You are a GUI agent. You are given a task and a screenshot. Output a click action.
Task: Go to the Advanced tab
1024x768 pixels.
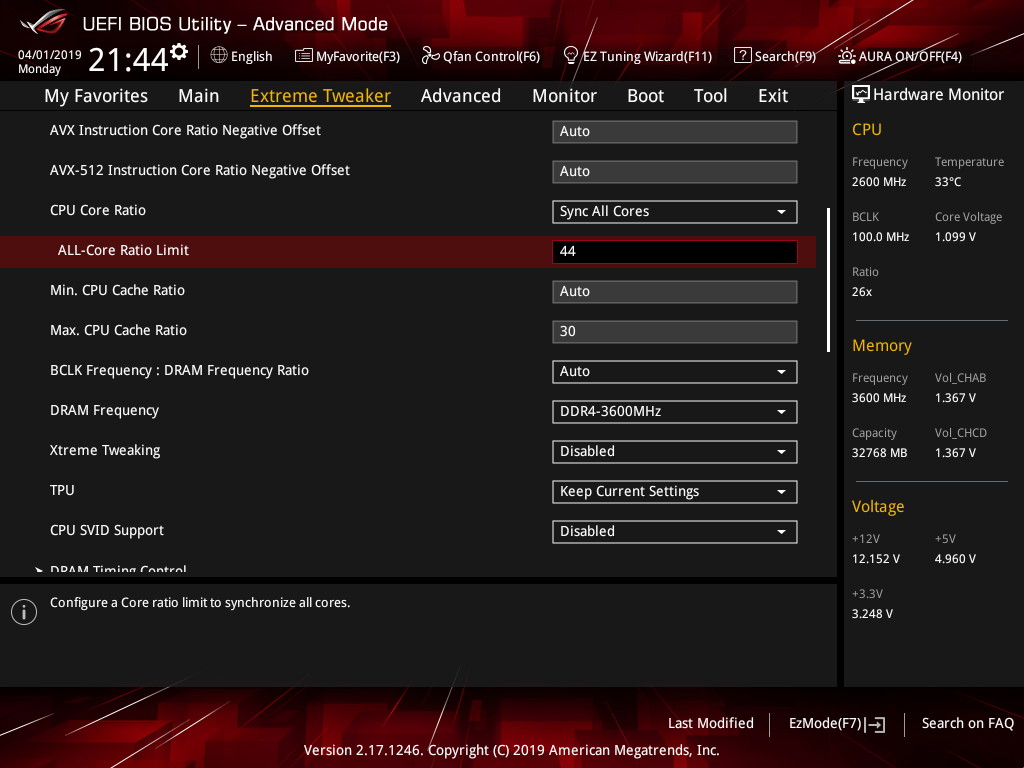pyautogui.click(x=461, y=96)
